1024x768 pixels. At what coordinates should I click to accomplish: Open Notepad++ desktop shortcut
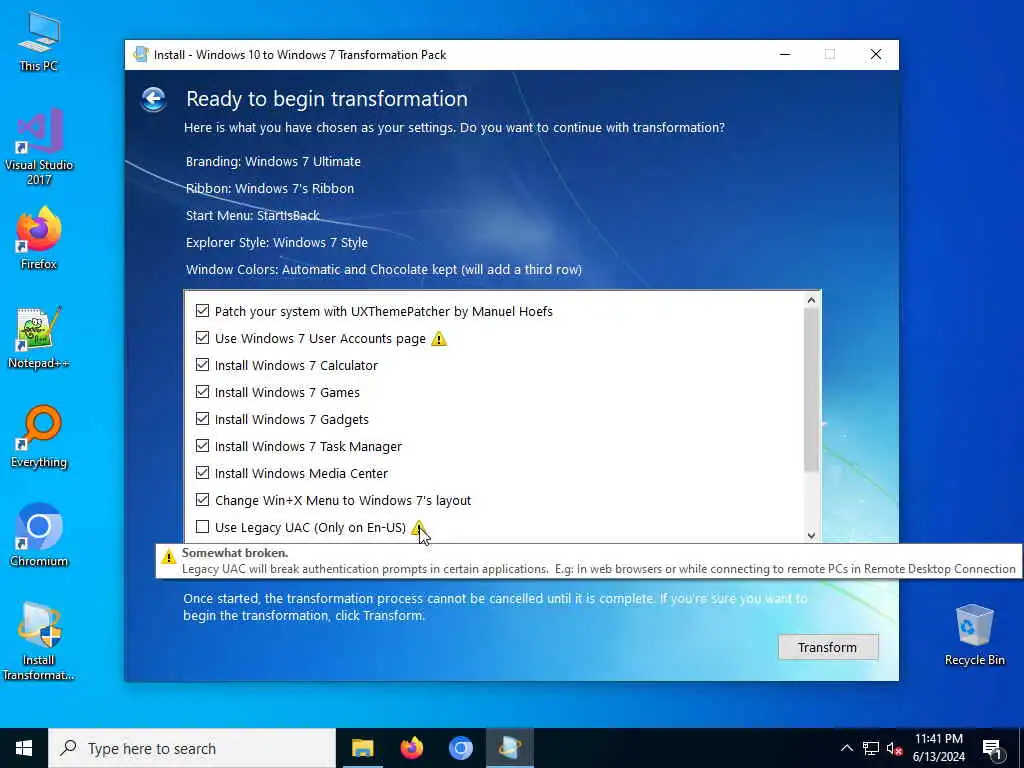[x=39, y=338]
